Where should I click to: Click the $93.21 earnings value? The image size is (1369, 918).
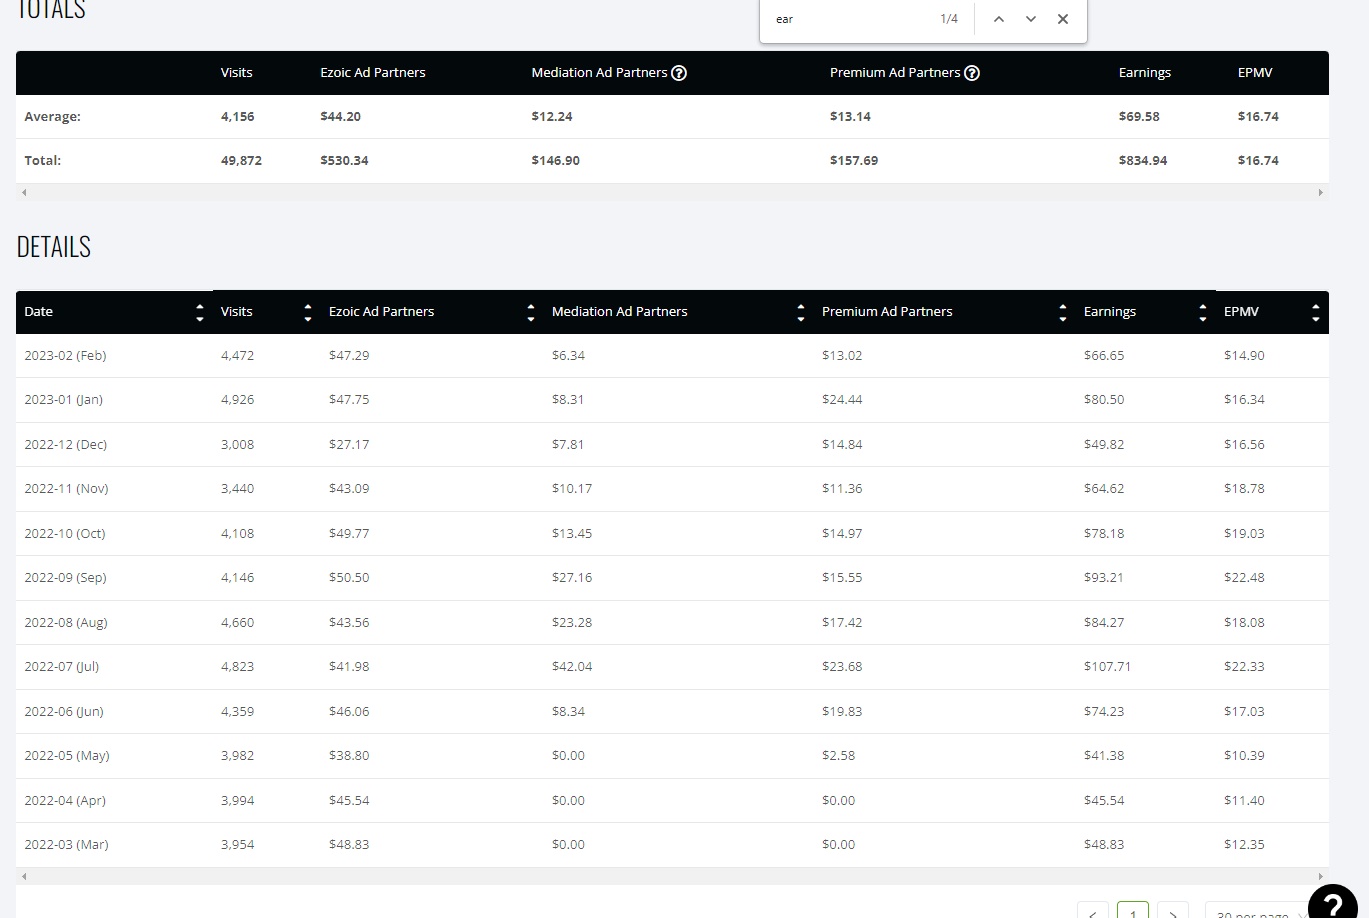[x=1104, y=577]
